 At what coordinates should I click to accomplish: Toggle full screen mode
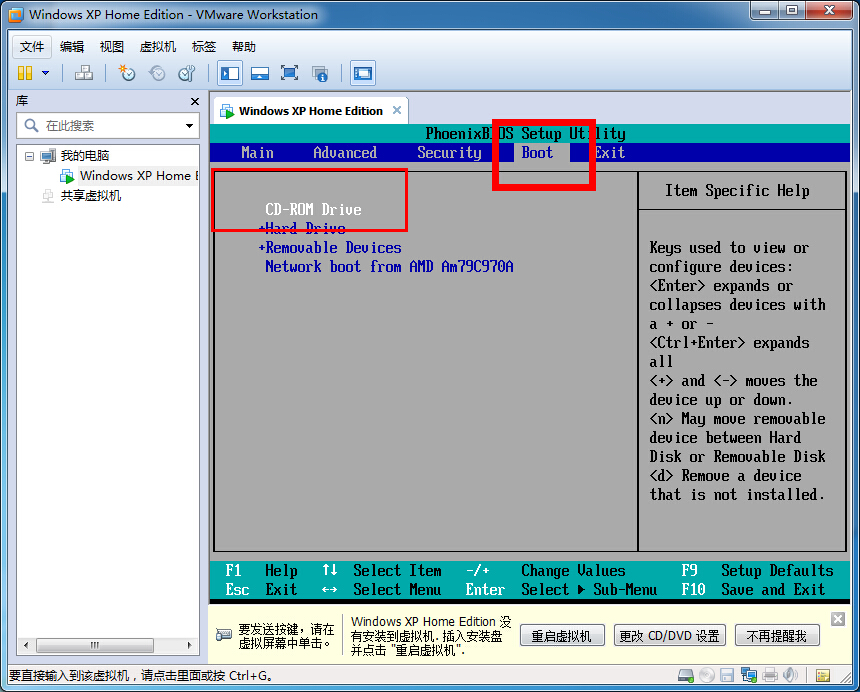coord(290,73)
